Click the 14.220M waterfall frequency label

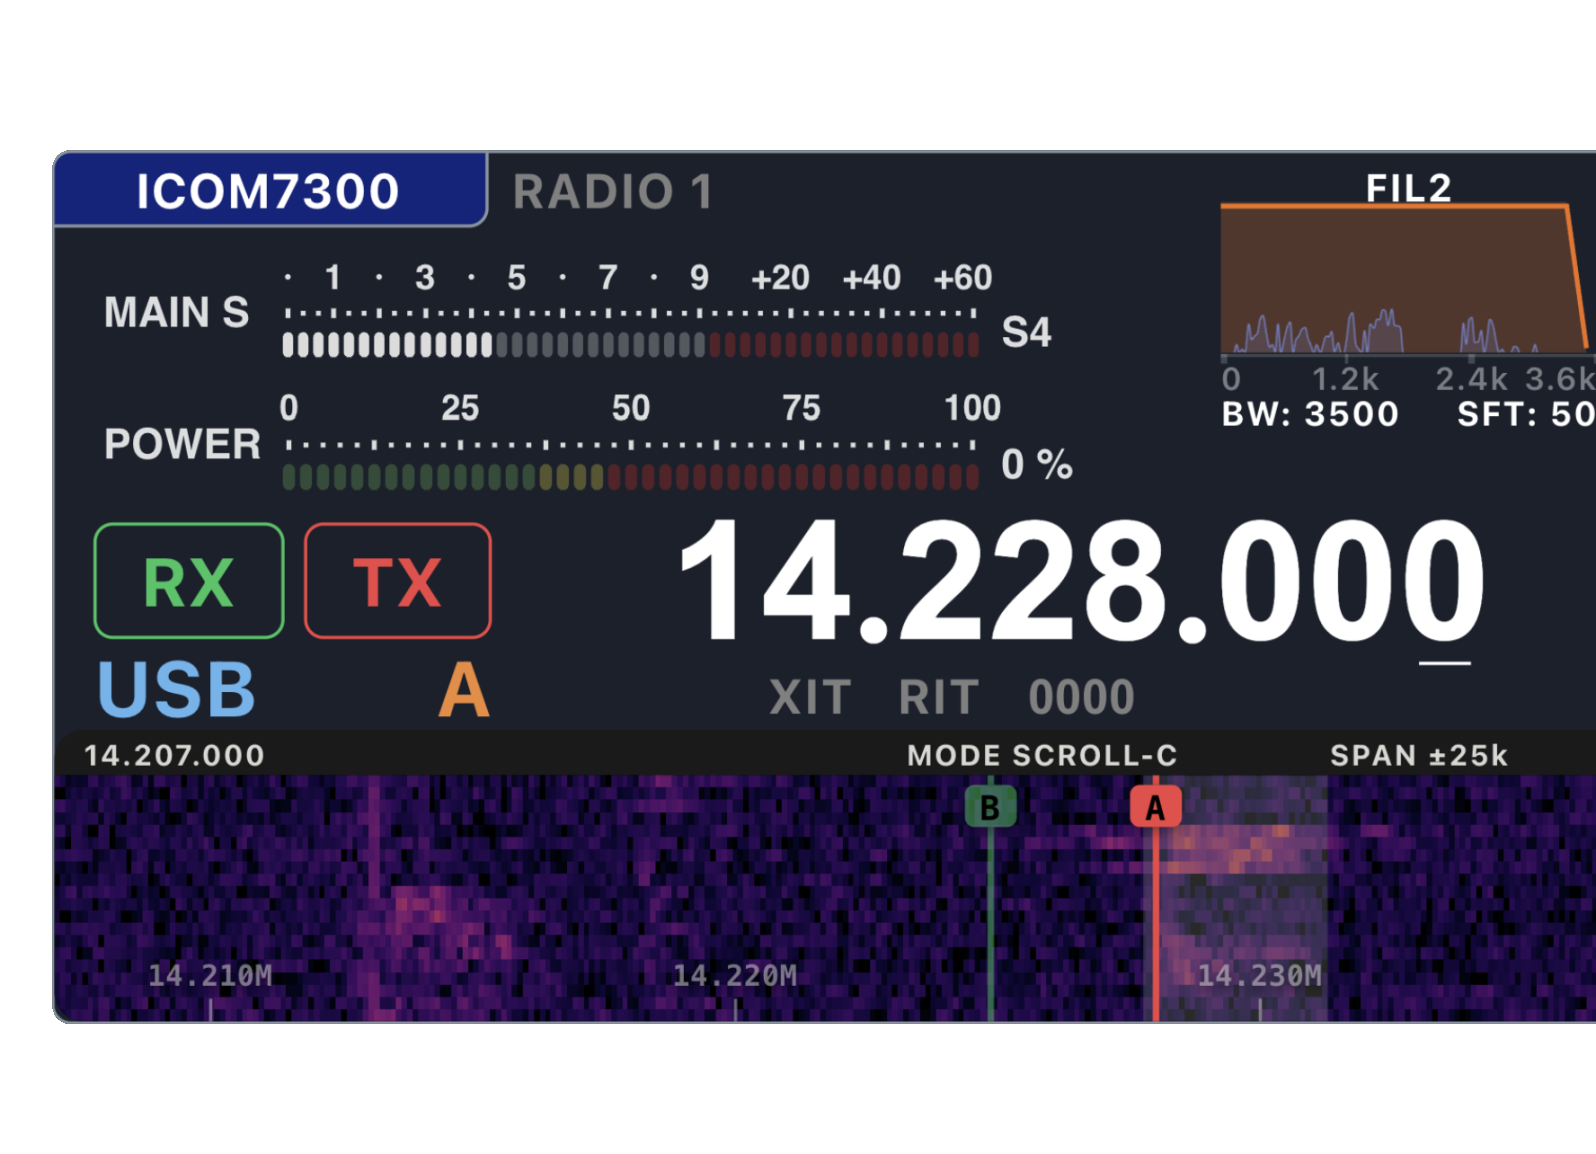[735, 975]
